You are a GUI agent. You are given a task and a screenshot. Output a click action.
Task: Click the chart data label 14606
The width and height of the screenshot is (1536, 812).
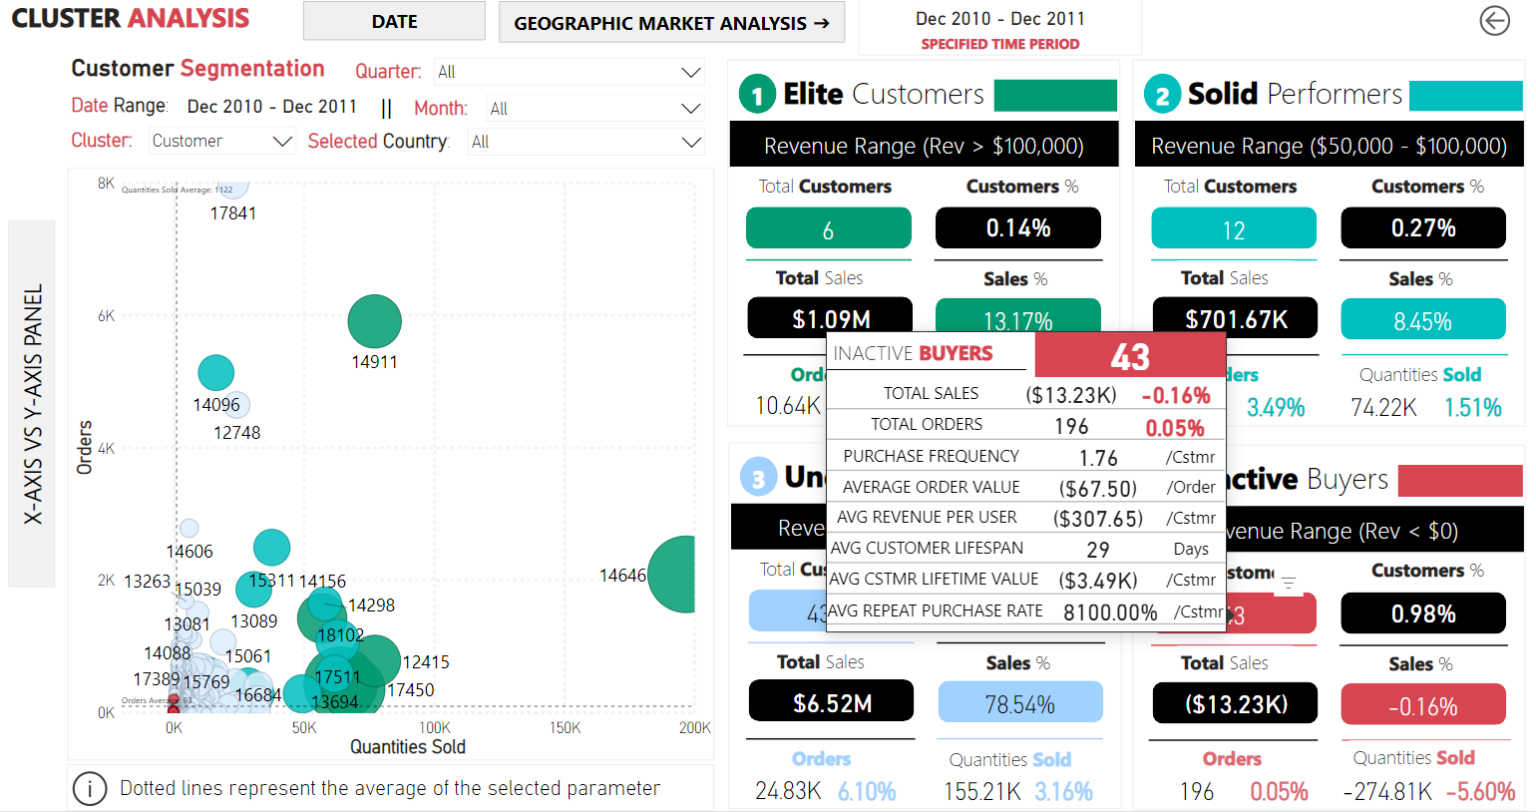(189, 551)
